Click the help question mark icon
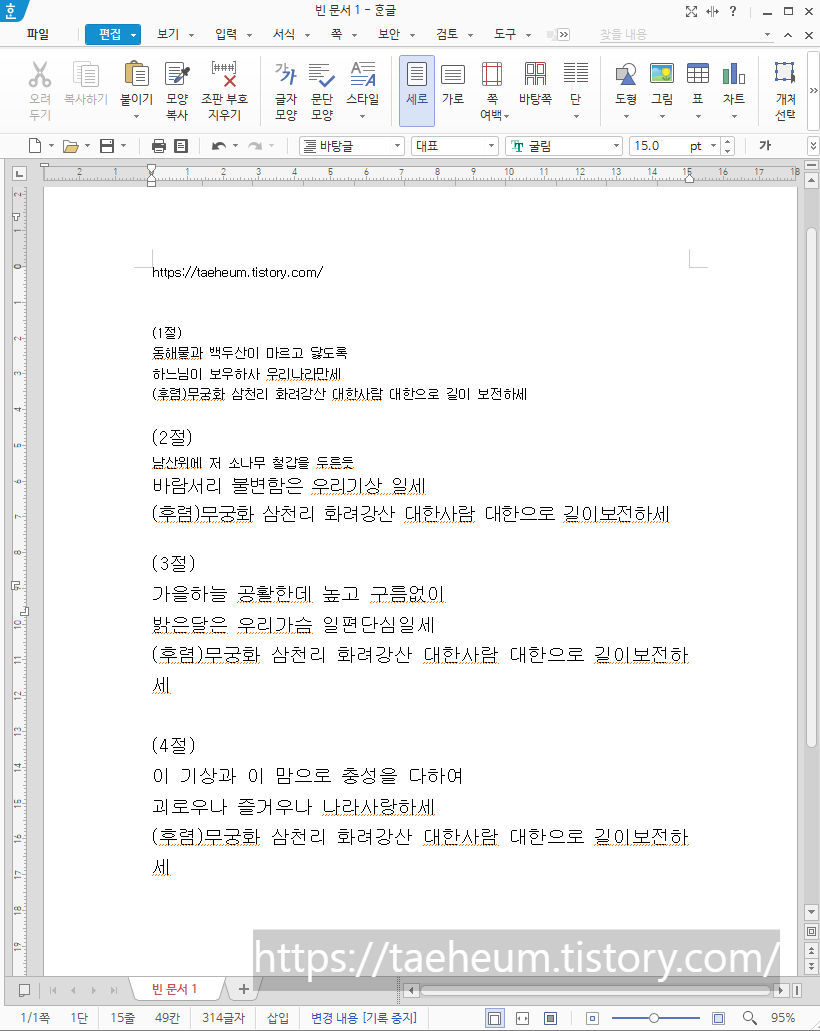This screenshot has height=1031, width=820. coord(733,11)
